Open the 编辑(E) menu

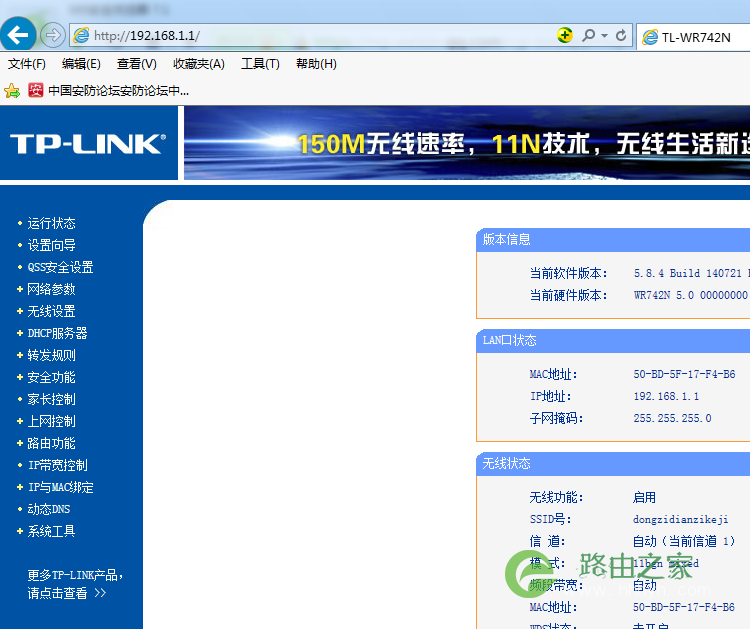[x=81, y=64]
